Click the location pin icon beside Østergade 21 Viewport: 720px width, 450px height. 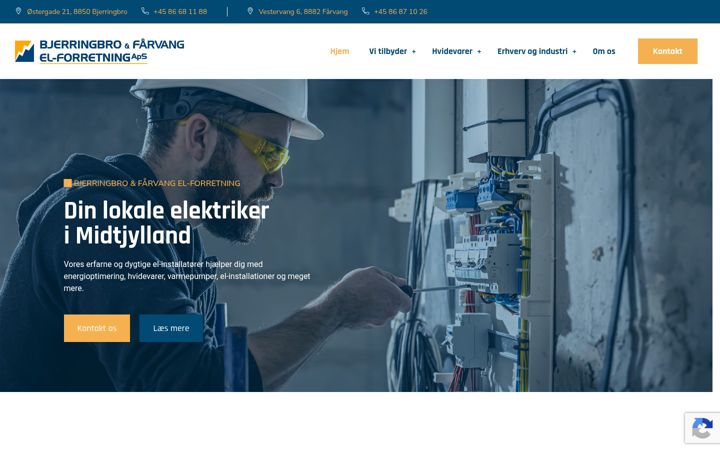click(18, 11)
